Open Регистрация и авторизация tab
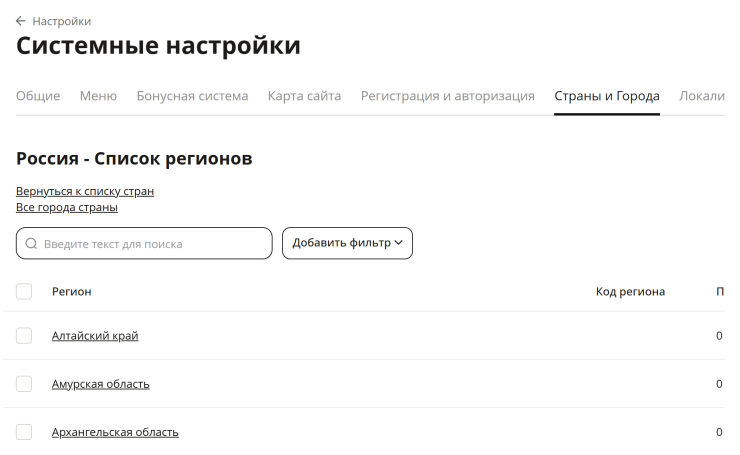The height and width of the screenshot is (455, 740). [x=447, y=96]
